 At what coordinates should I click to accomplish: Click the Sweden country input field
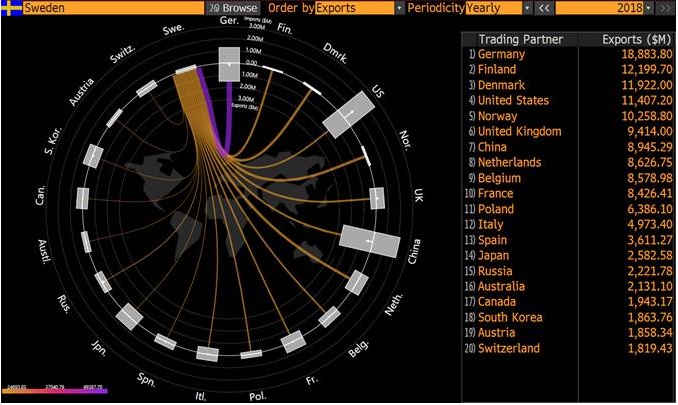pyautogui.click(x=113, y=8)
